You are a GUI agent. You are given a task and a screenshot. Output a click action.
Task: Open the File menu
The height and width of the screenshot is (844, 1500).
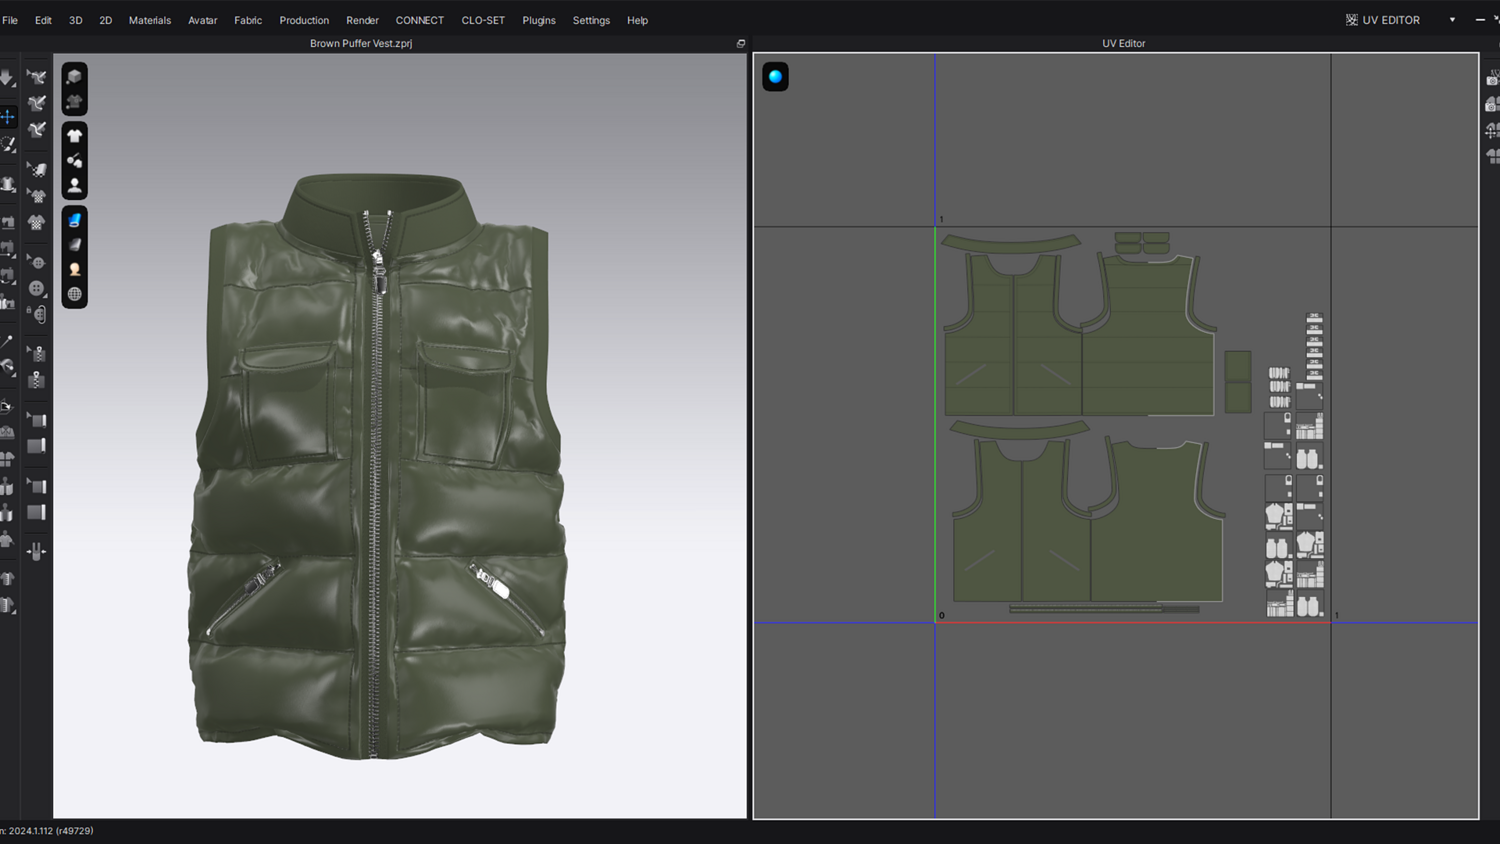click(x=10, y=20)
